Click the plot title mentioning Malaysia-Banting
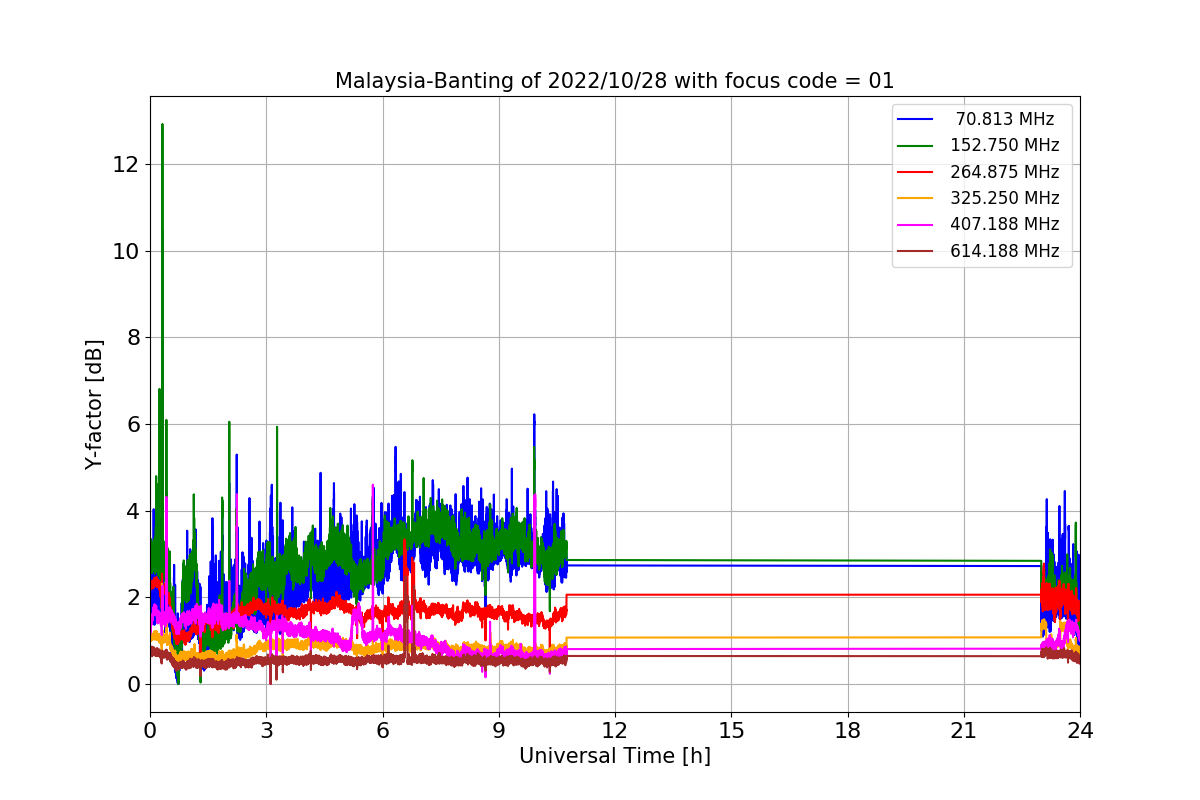The width and height of the screenshot is (1200, 800). point(615,81)
